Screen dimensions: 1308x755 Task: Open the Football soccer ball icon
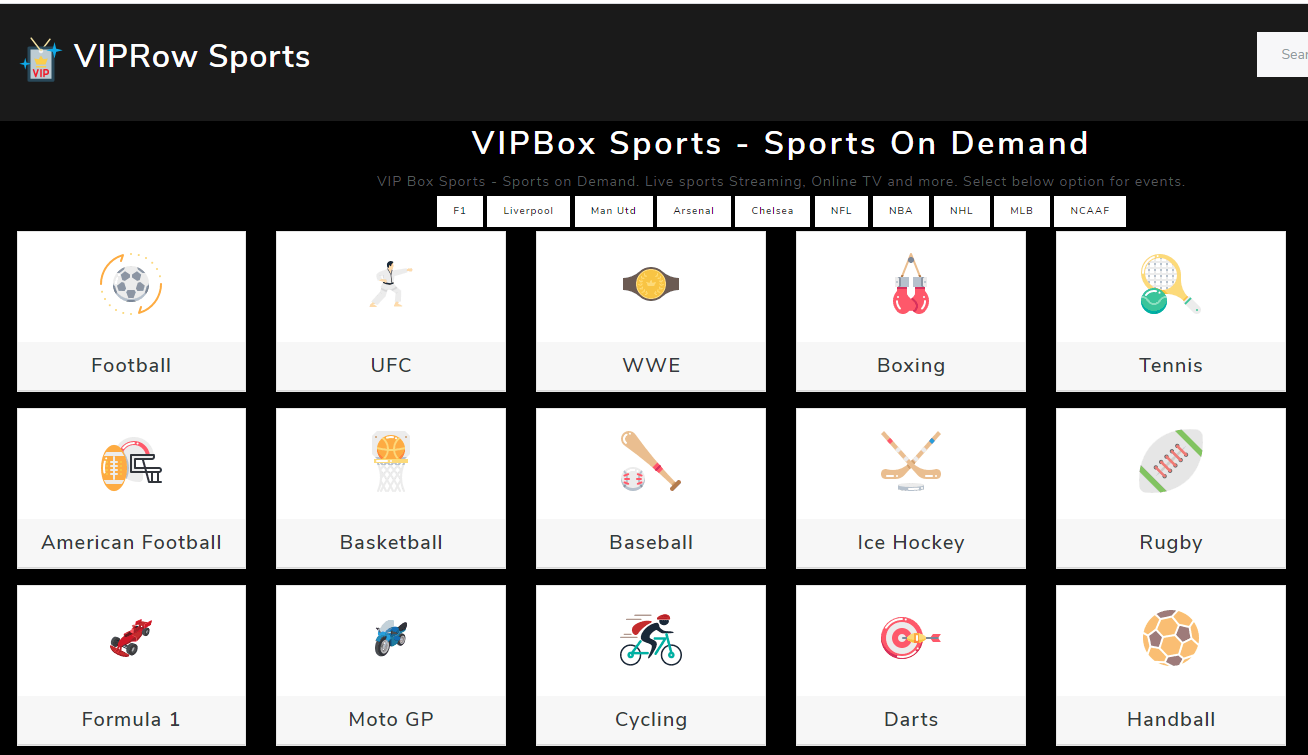131,284
